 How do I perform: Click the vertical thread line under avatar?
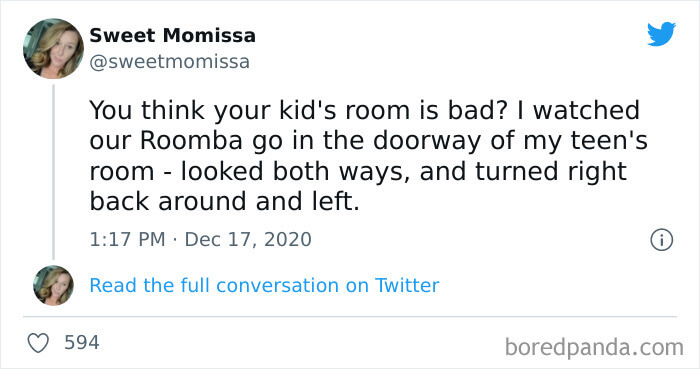click(x=54, y=172)
